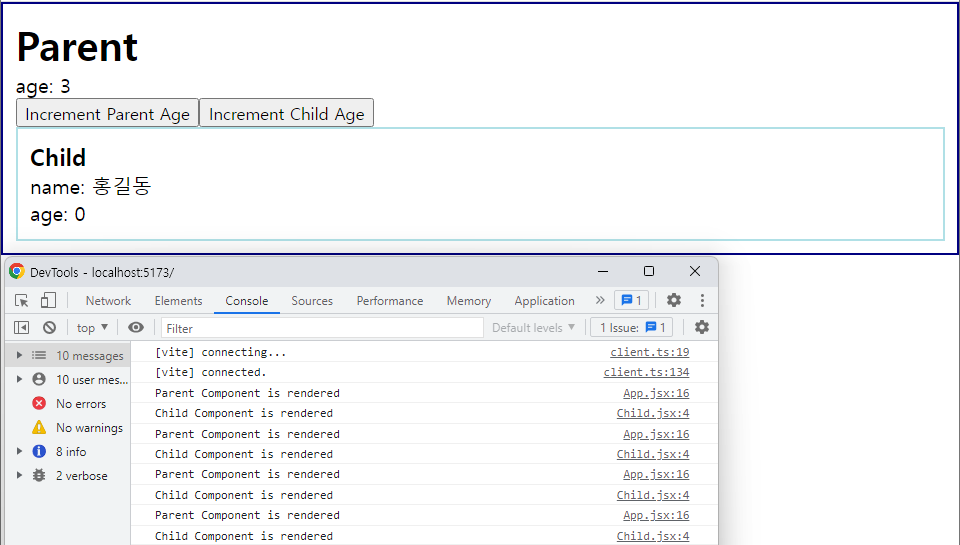
Task: Expand the 10 messages group
Action: (x=19, y=355)
